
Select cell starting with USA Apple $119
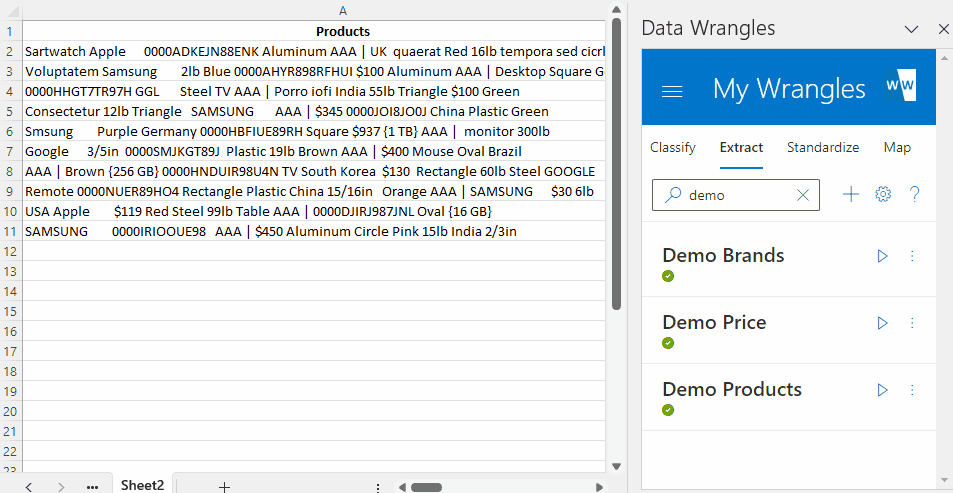click(314, 212)
